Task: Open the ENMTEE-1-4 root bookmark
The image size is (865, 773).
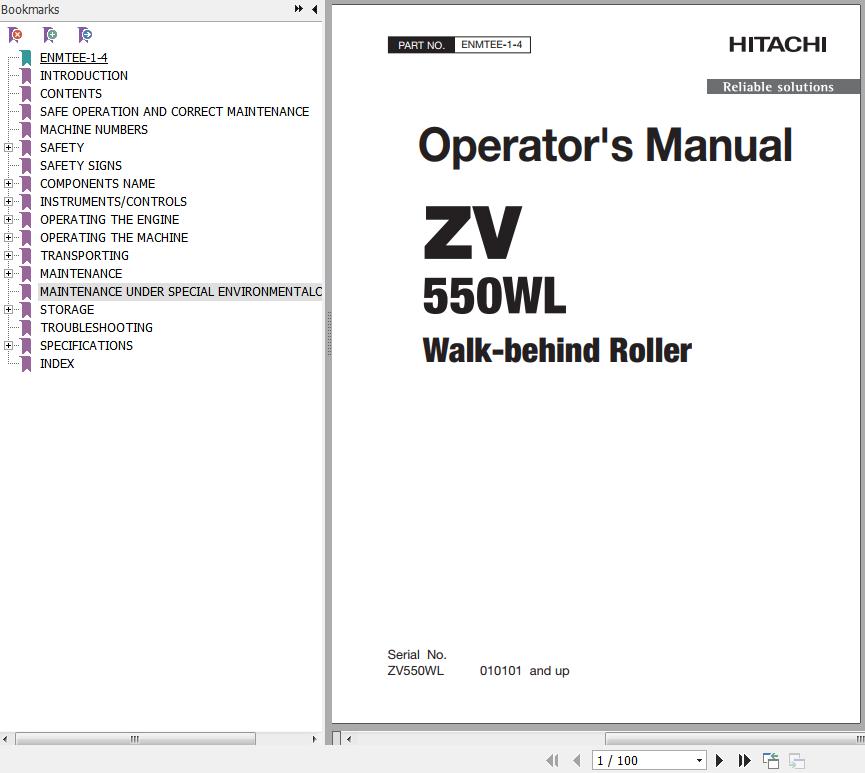Action: (x=73, y=58)
